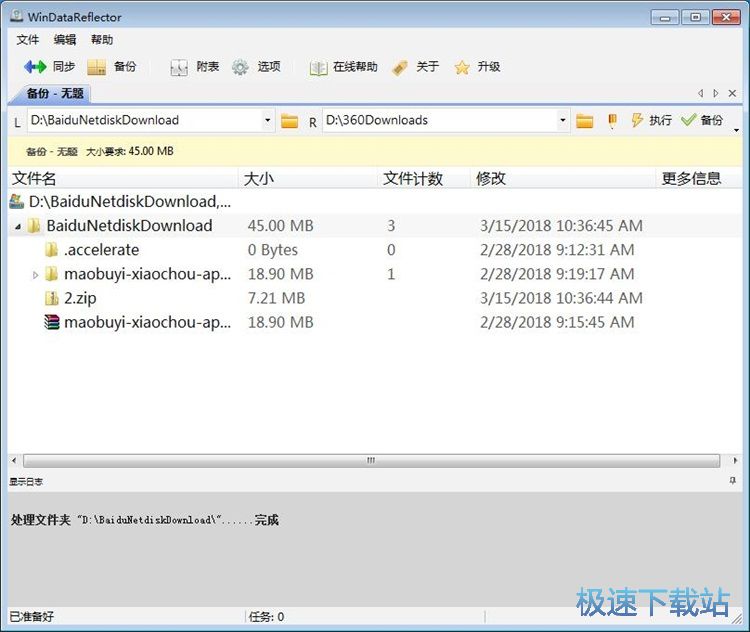Viewport: 750px width, 632px height.
Task: Click the orange filter icon next to 执行
Action: point(612,121)
